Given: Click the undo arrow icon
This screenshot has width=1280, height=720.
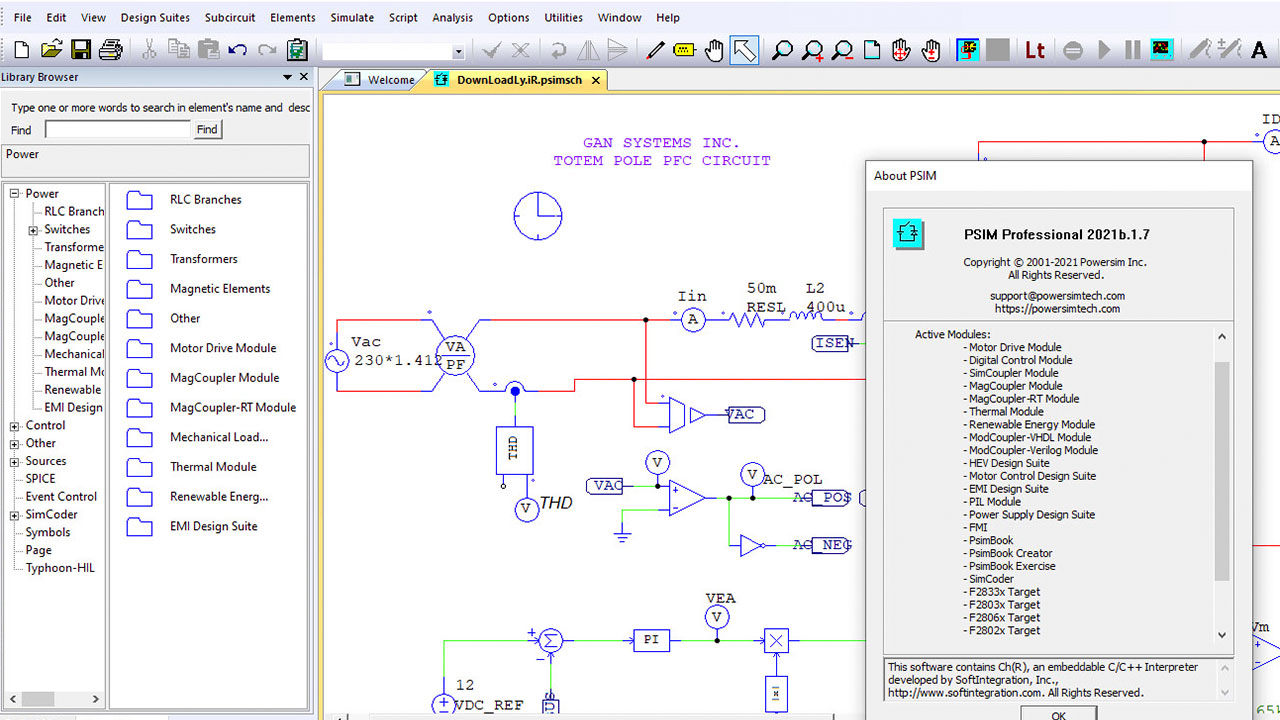Looking at the screenshot, I should pos(237,50).
